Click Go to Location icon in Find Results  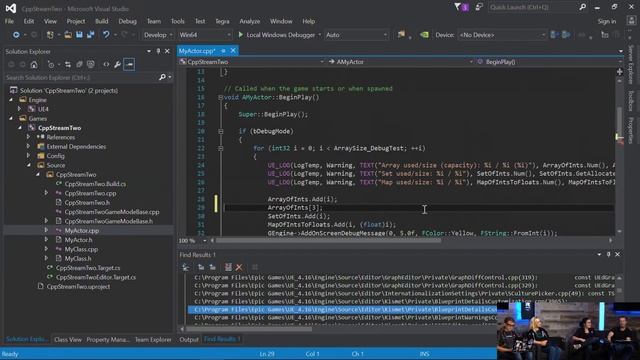coord(185,267)
